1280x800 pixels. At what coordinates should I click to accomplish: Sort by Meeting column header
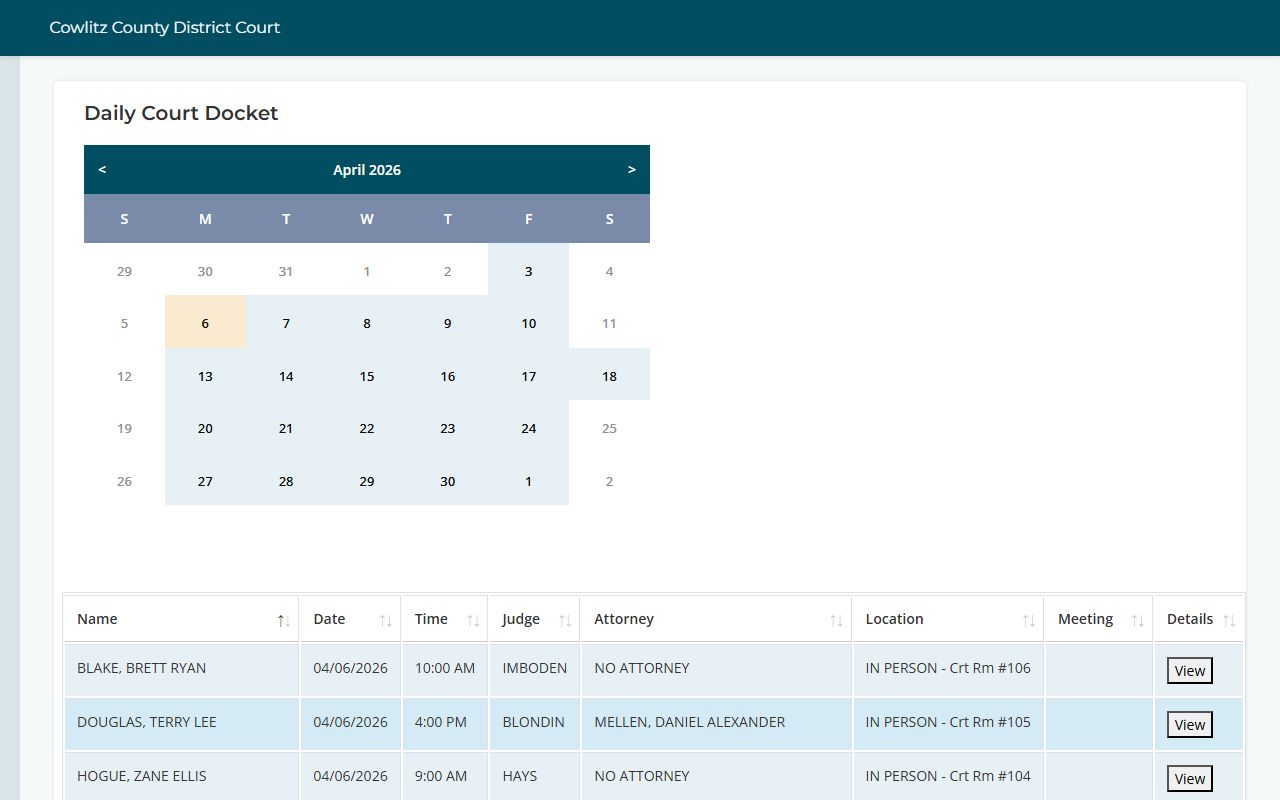1098,619
